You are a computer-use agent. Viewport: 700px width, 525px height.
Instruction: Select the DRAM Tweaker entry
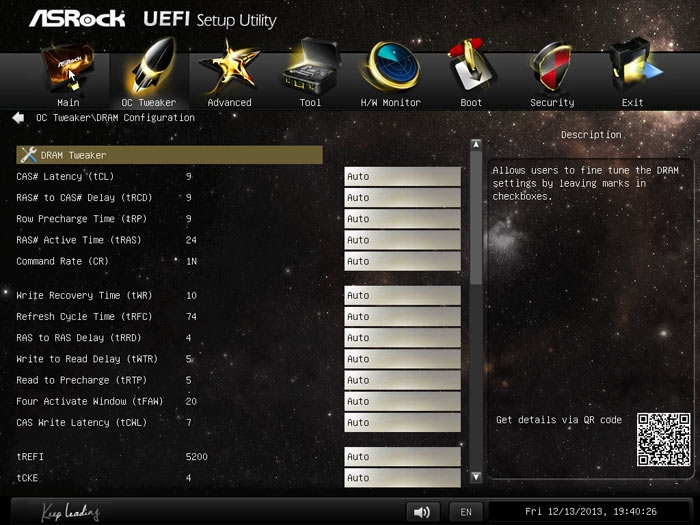click(x=169, y=155)
